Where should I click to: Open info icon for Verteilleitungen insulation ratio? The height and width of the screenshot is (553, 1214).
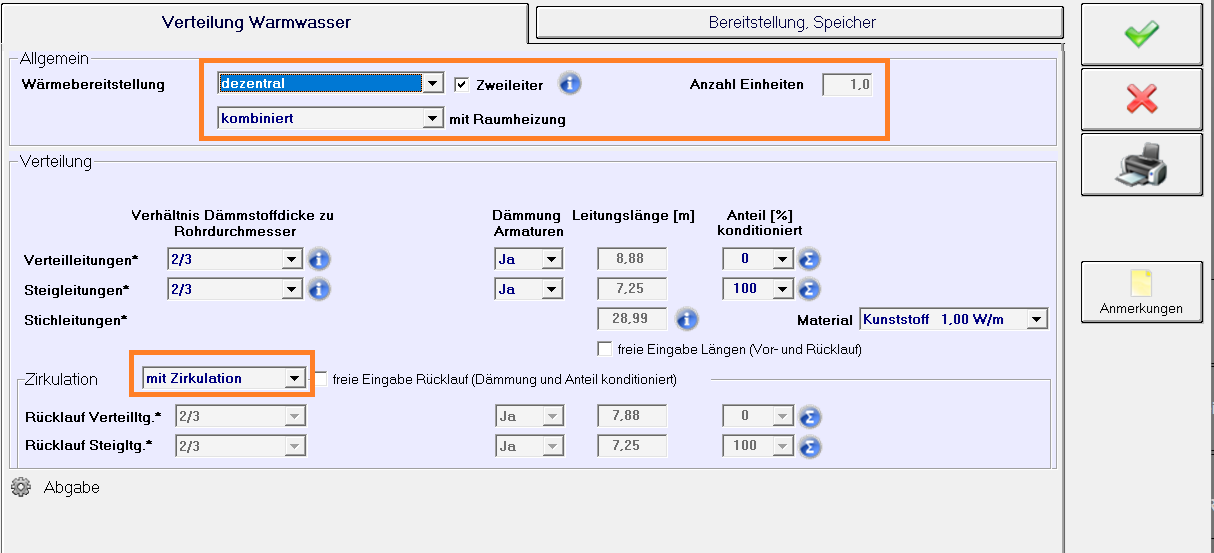point(319,260)
